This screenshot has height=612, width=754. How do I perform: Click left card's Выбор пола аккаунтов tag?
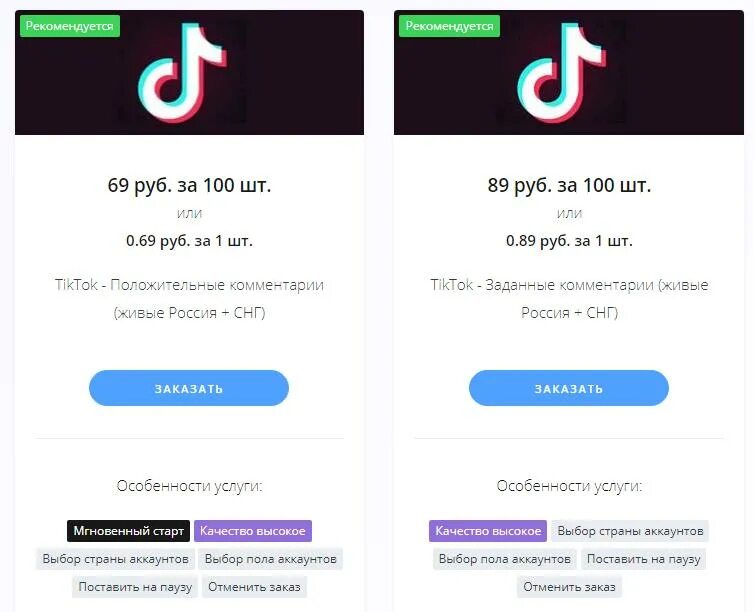[x=270, y=559]
